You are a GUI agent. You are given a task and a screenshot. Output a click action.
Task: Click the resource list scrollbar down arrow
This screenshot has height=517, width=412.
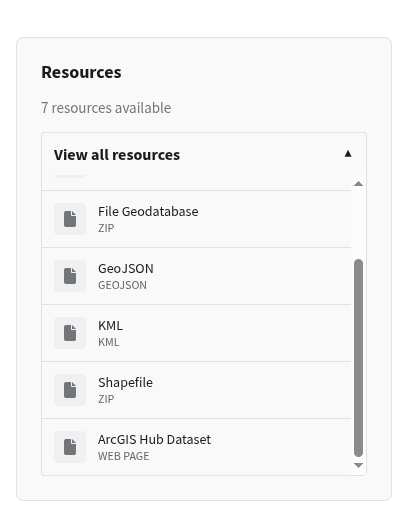point(358,465)
